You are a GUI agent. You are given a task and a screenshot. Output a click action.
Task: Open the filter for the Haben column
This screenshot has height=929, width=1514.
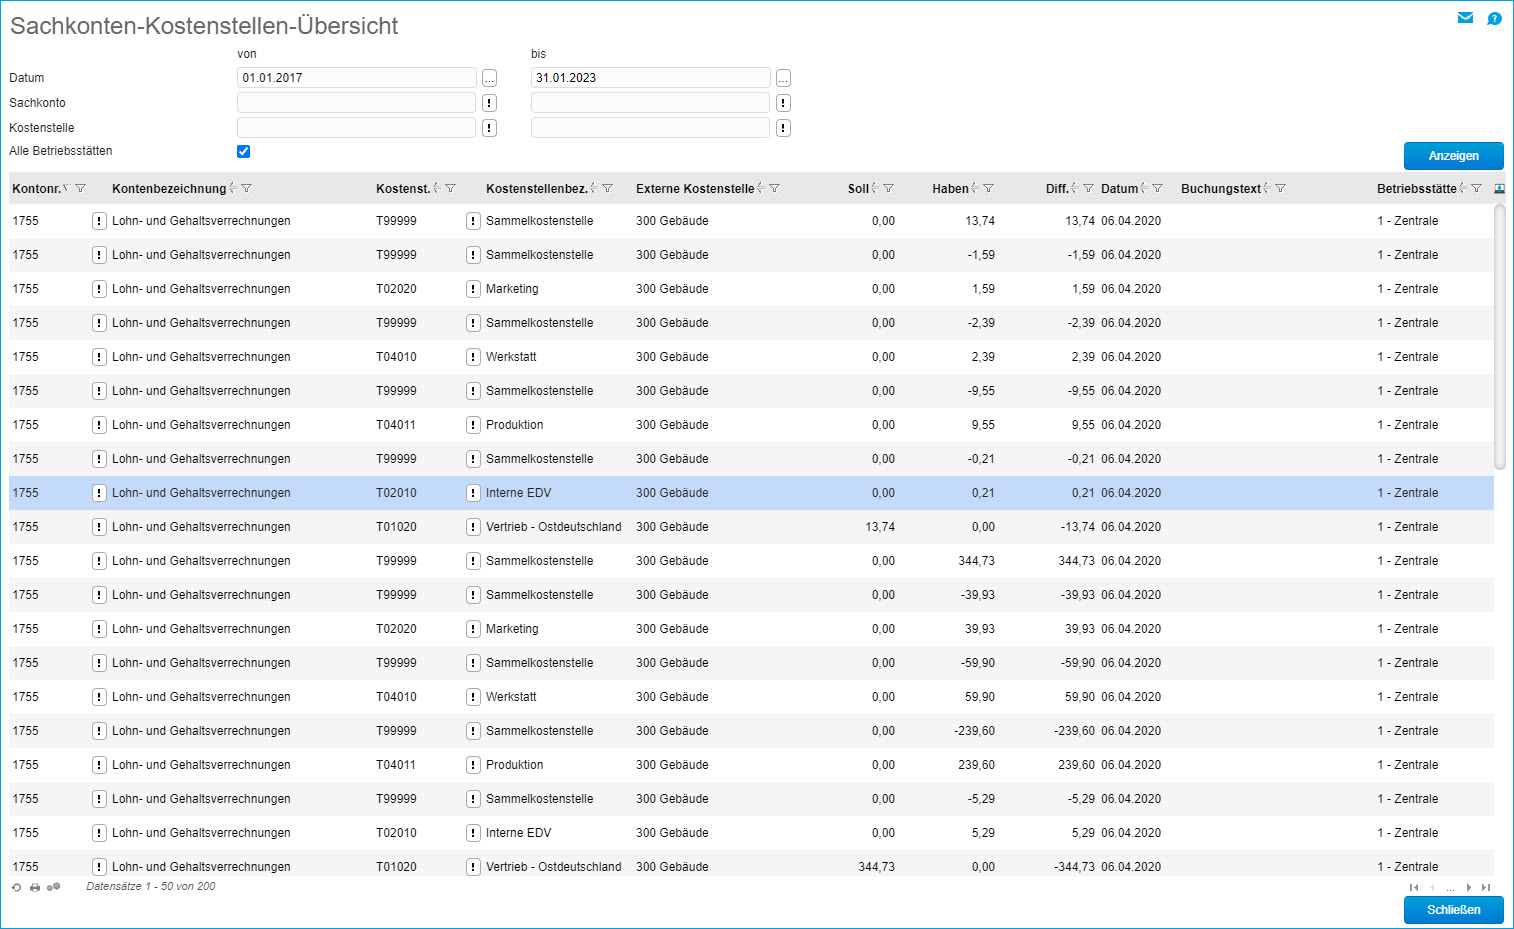[989, 188]
